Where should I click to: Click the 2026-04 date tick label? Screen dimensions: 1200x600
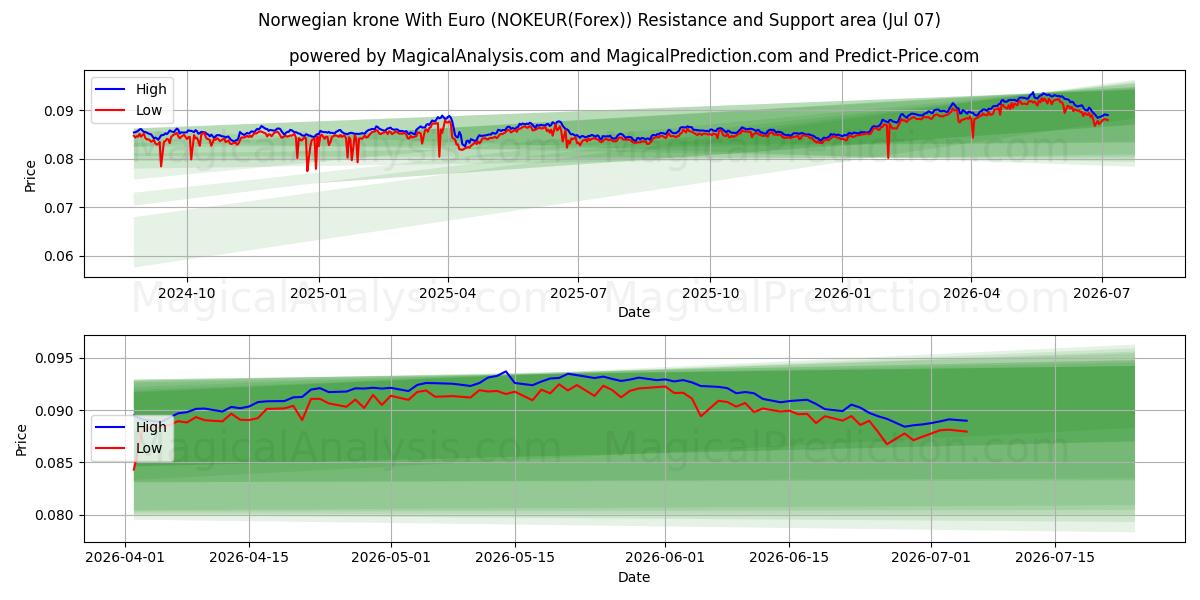(971, 294)
